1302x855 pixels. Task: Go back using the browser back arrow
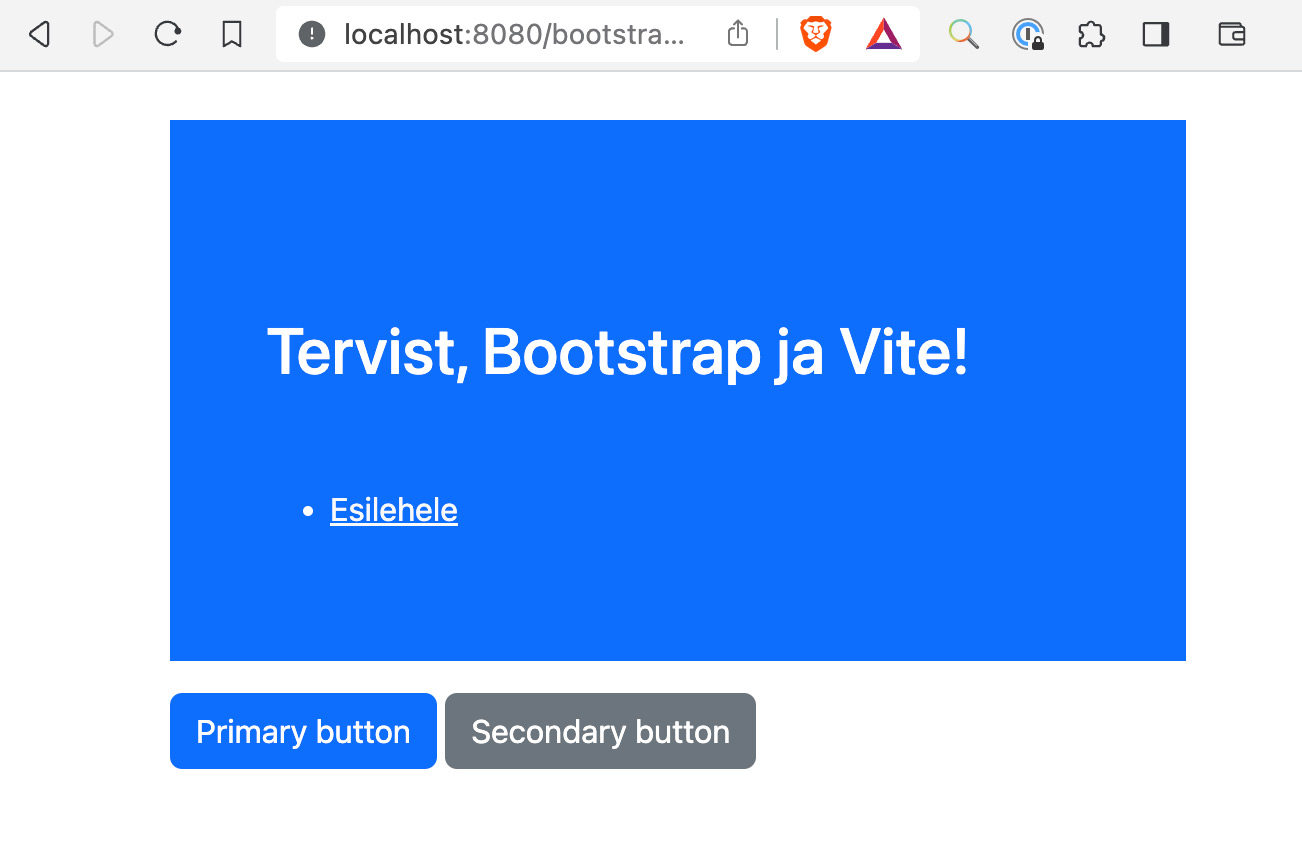[x=39, y=35]
